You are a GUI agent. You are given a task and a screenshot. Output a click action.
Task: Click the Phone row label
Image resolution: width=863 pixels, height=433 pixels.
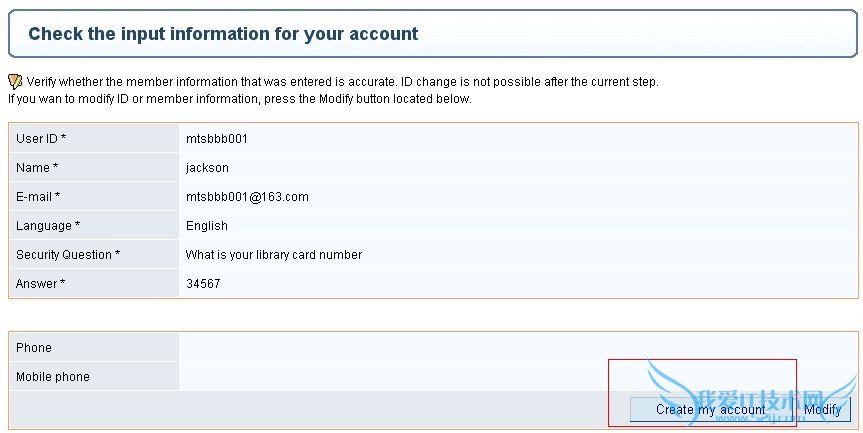coord(34,348)
